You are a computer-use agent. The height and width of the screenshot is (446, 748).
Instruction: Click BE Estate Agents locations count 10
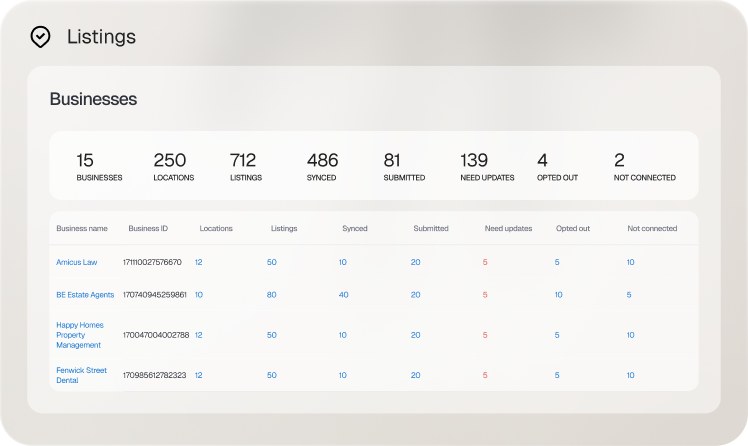[x=198, y=295]
